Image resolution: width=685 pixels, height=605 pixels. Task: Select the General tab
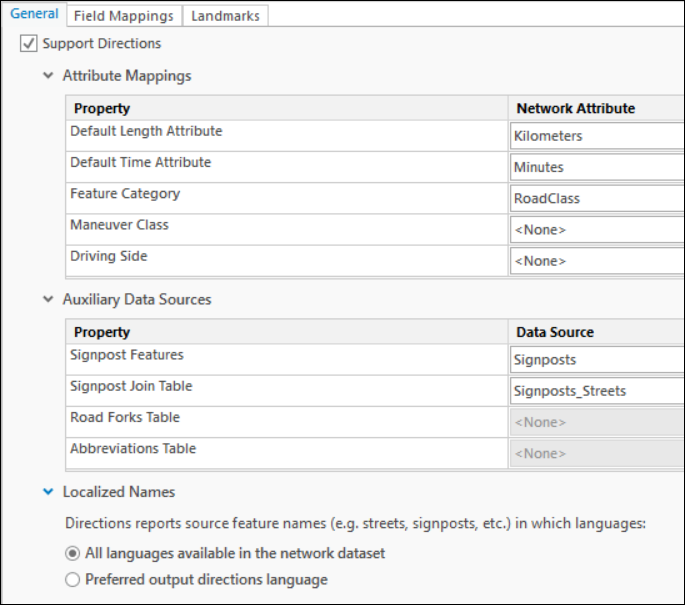(x=34, y=15)
